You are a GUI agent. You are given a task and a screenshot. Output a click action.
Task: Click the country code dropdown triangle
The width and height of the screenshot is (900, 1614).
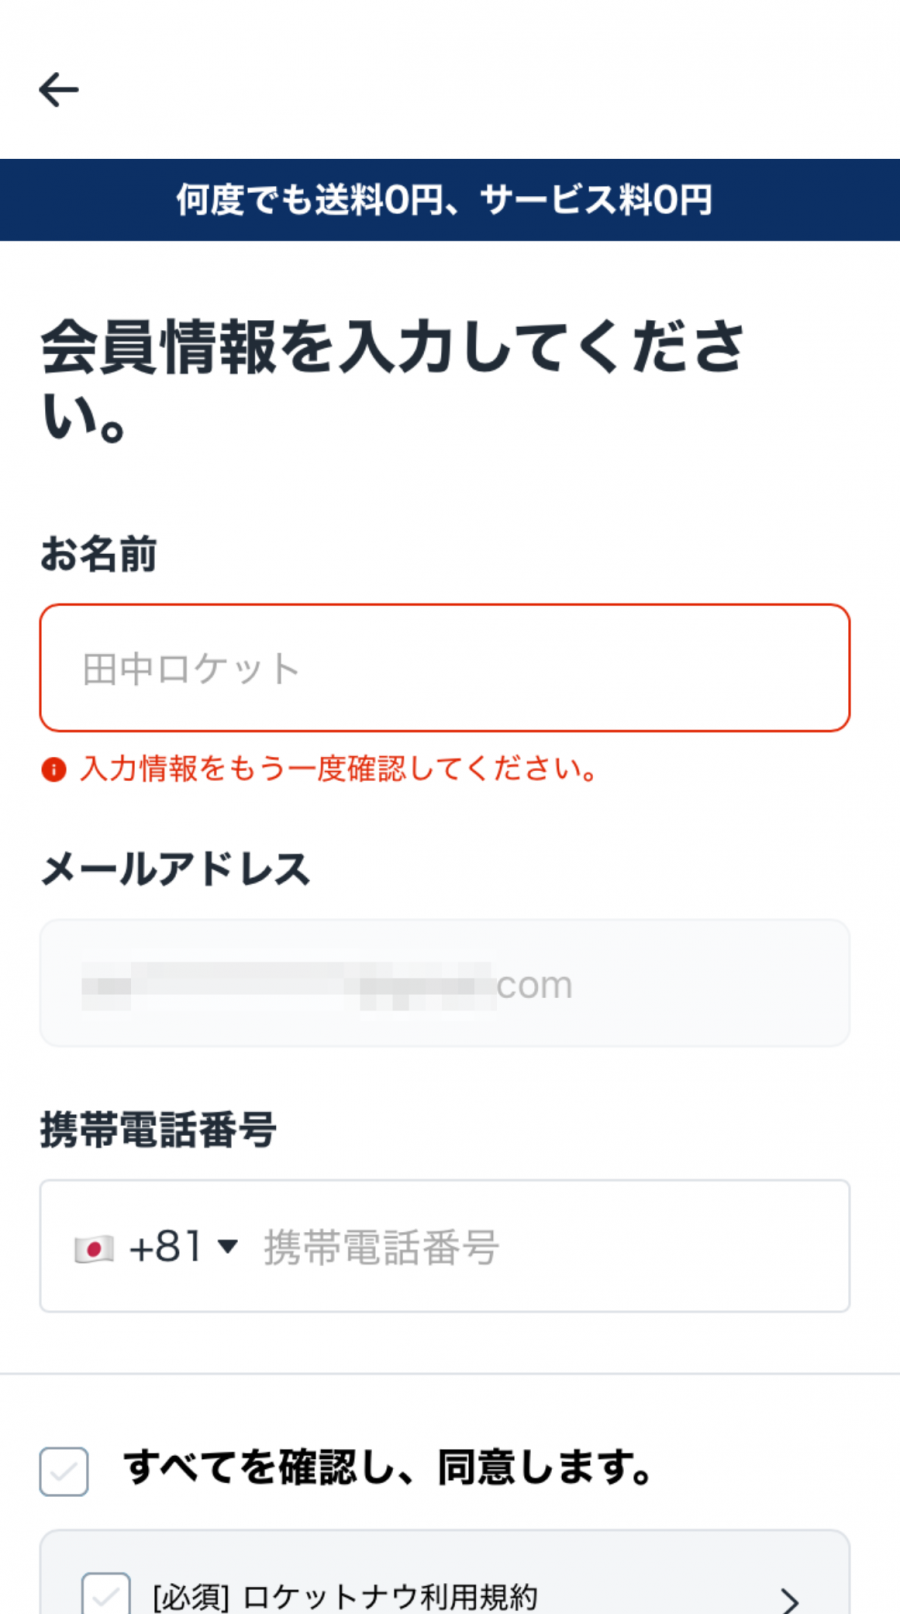(228, 1246)
